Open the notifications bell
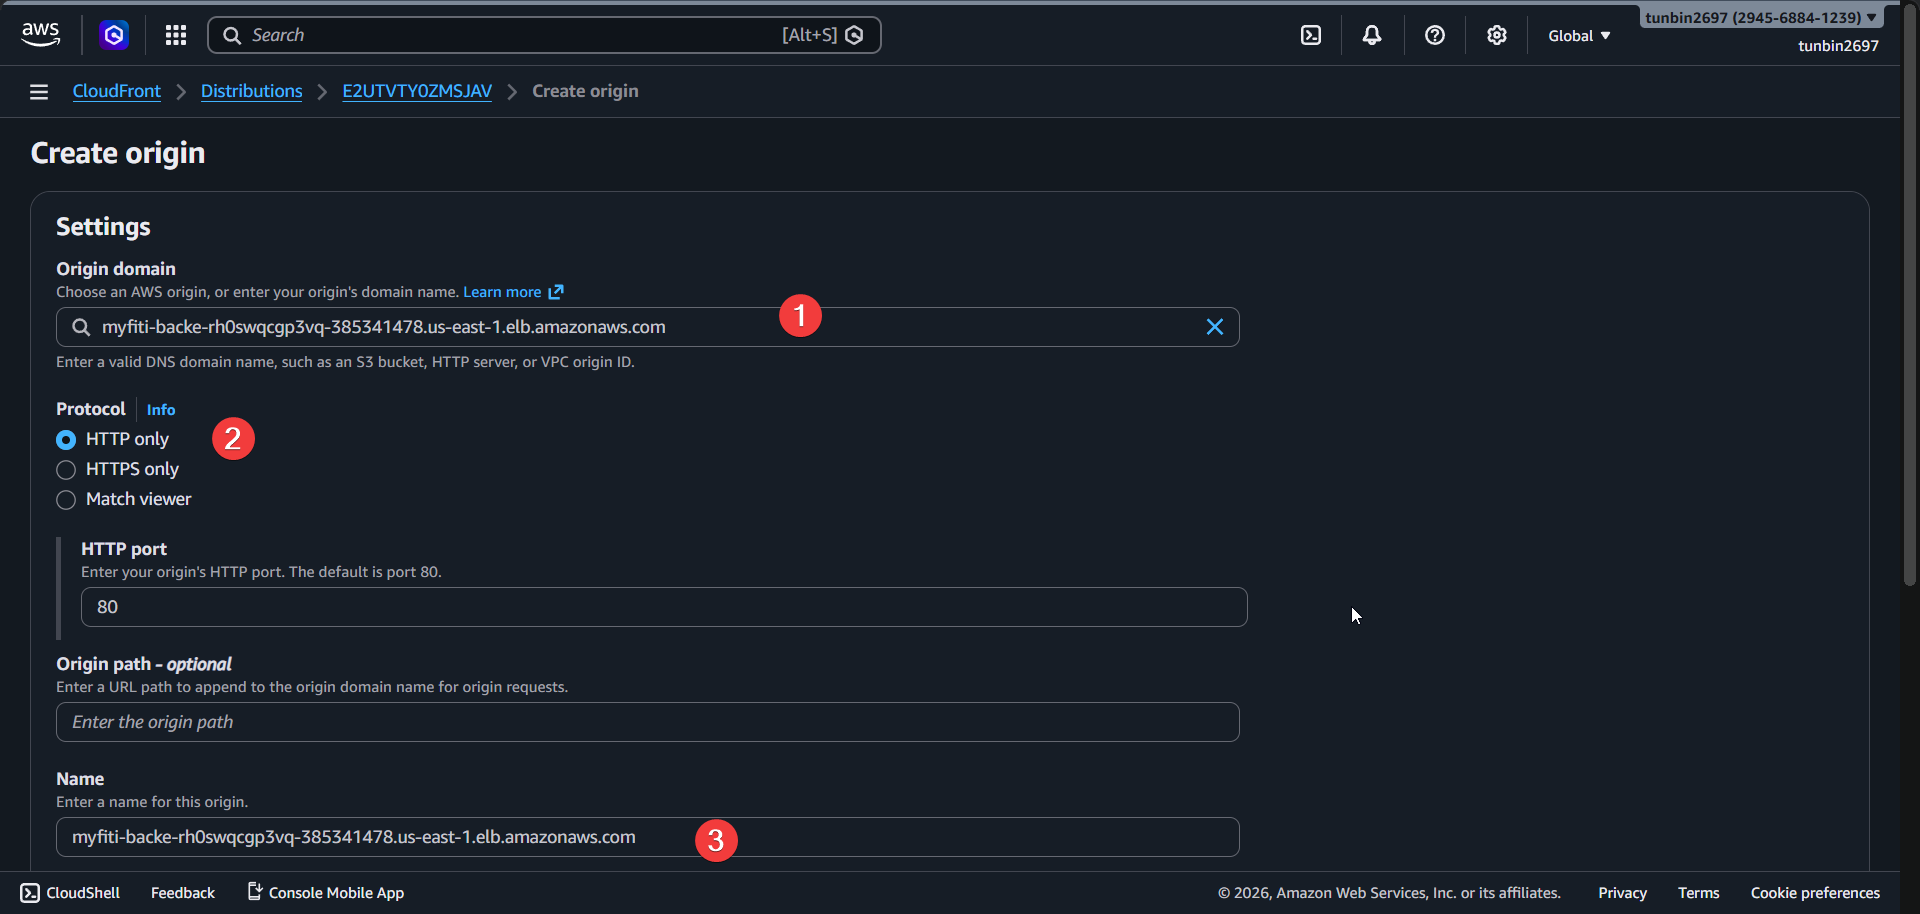The image size is (1920, 914). tap(1371, 34)
